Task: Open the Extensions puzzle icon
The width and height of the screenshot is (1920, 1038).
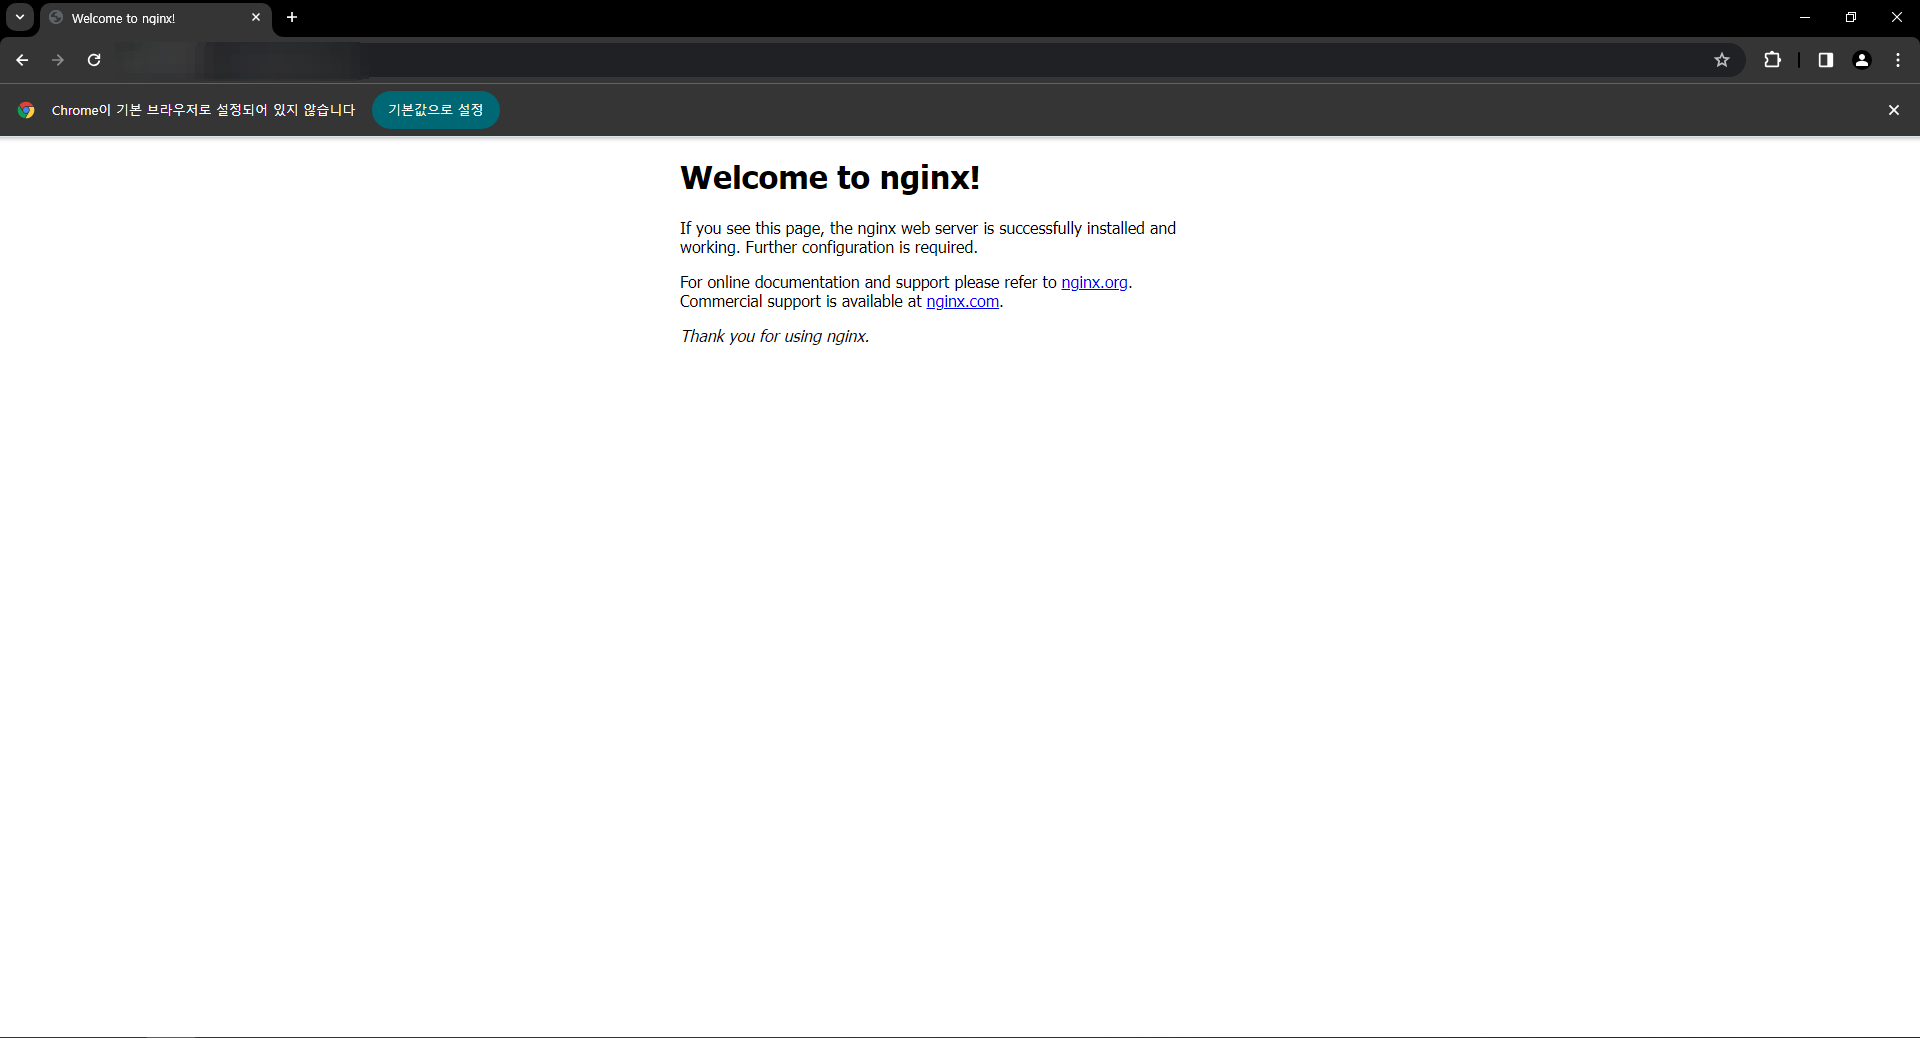Action: click(x=1772, y=60)
